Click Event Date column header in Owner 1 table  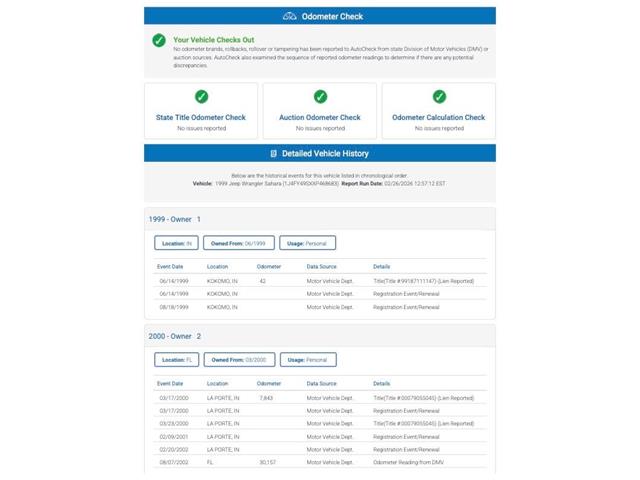[x=170, y=267]
